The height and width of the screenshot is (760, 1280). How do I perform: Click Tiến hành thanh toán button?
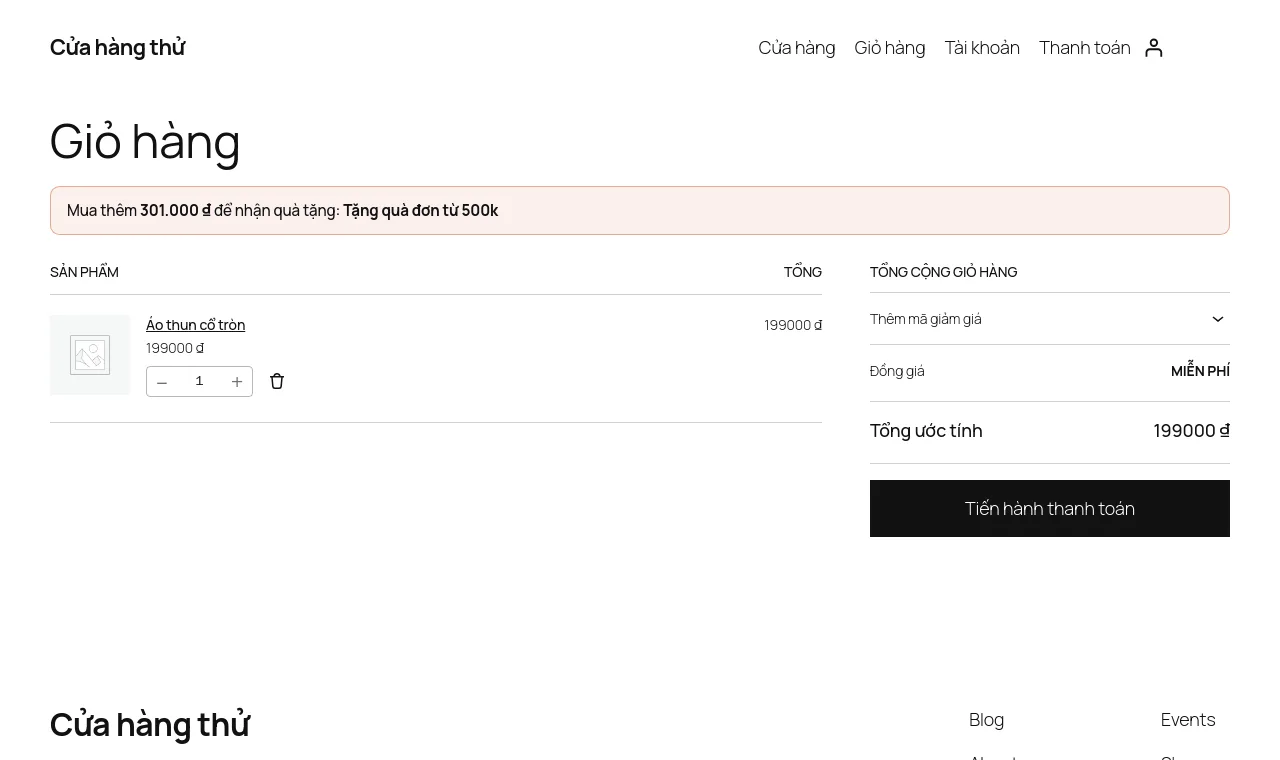[x=1050, y=508]
